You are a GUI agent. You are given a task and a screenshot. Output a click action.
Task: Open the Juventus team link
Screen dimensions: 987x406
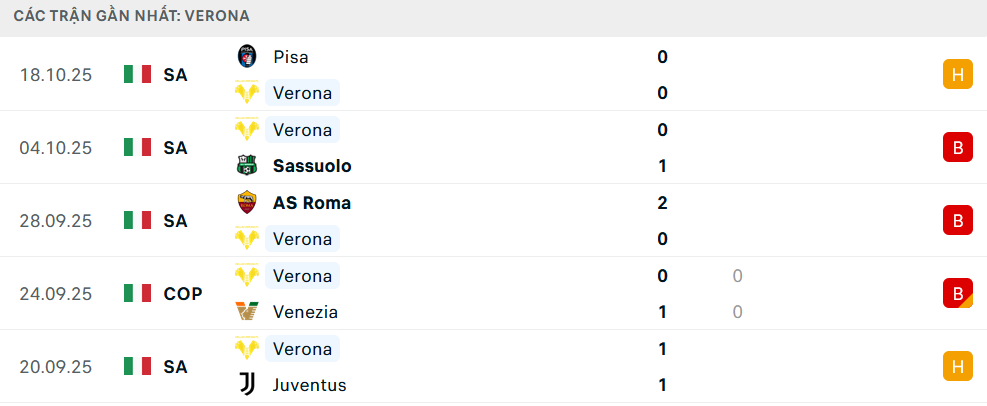tap(309, 385)
